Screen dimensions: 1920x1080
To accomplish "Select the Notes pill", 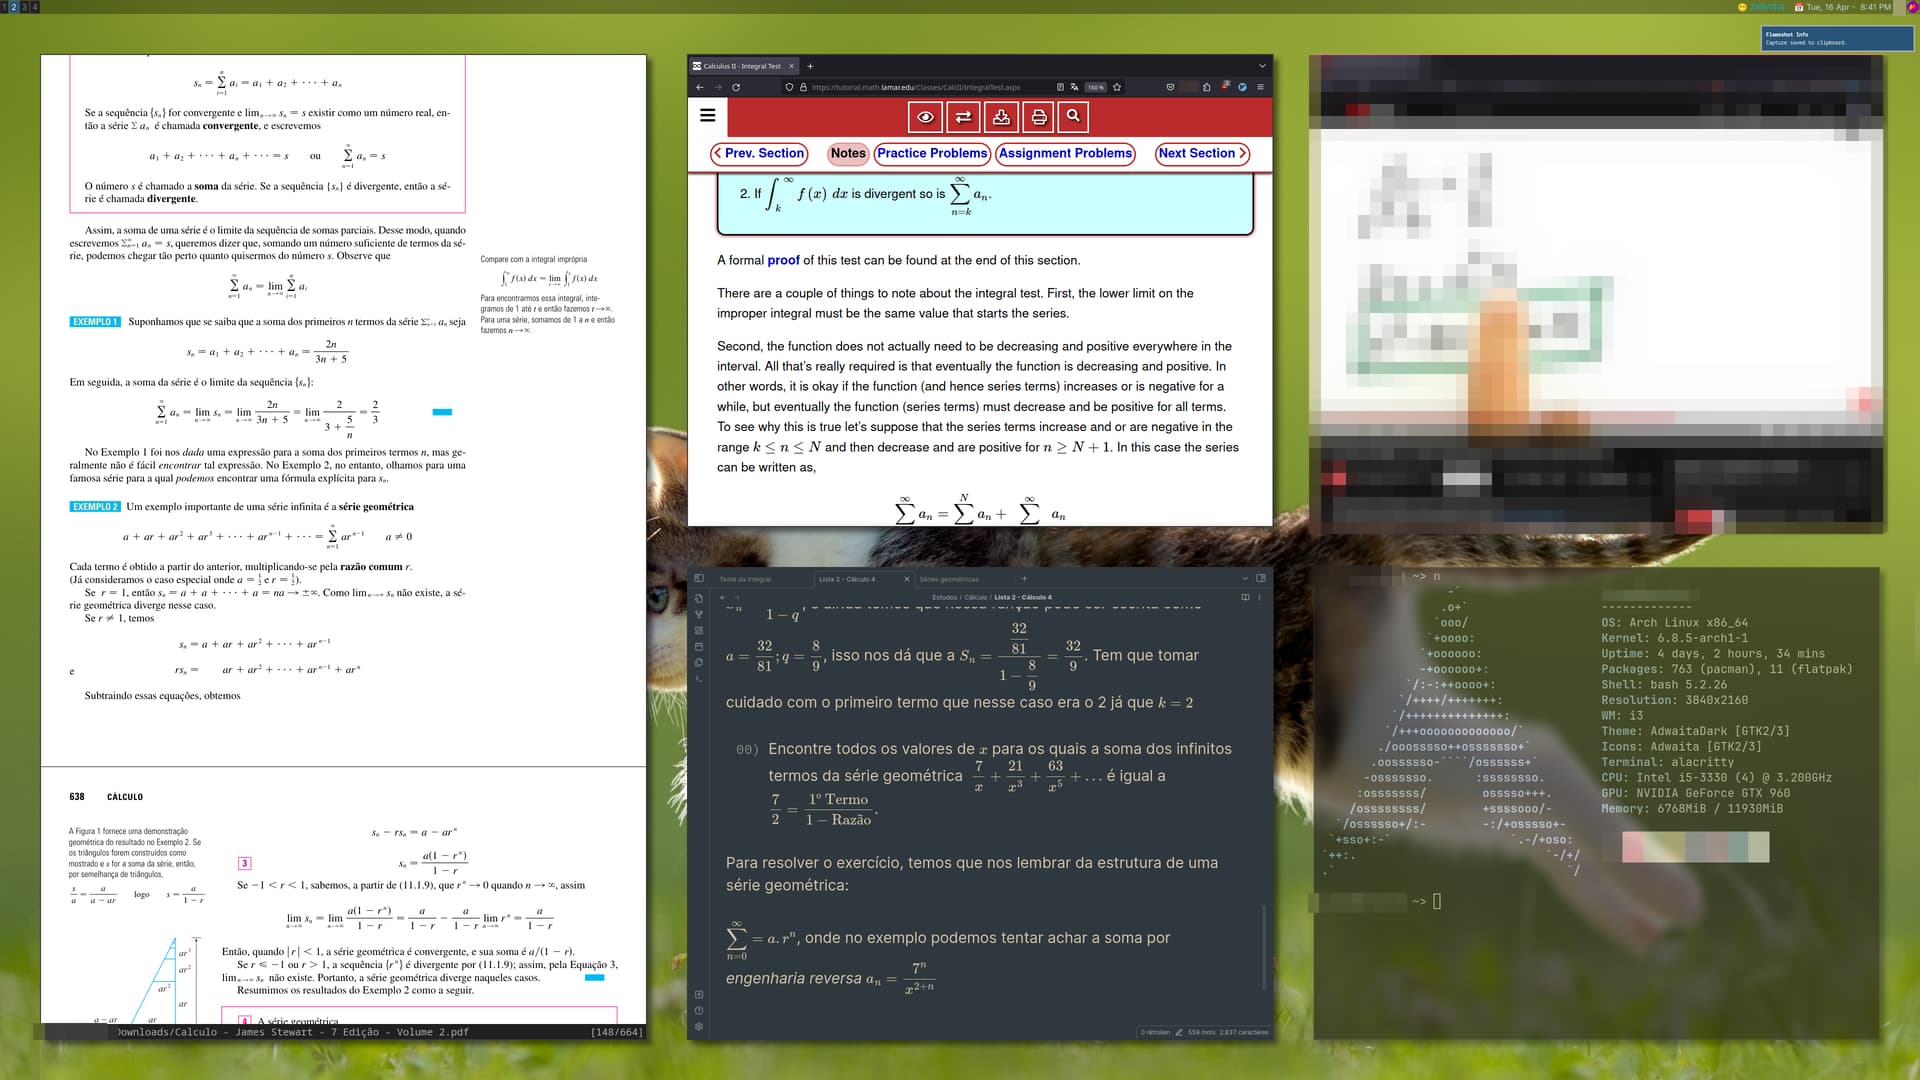I will pyautogui.click(x=848, y=153).
